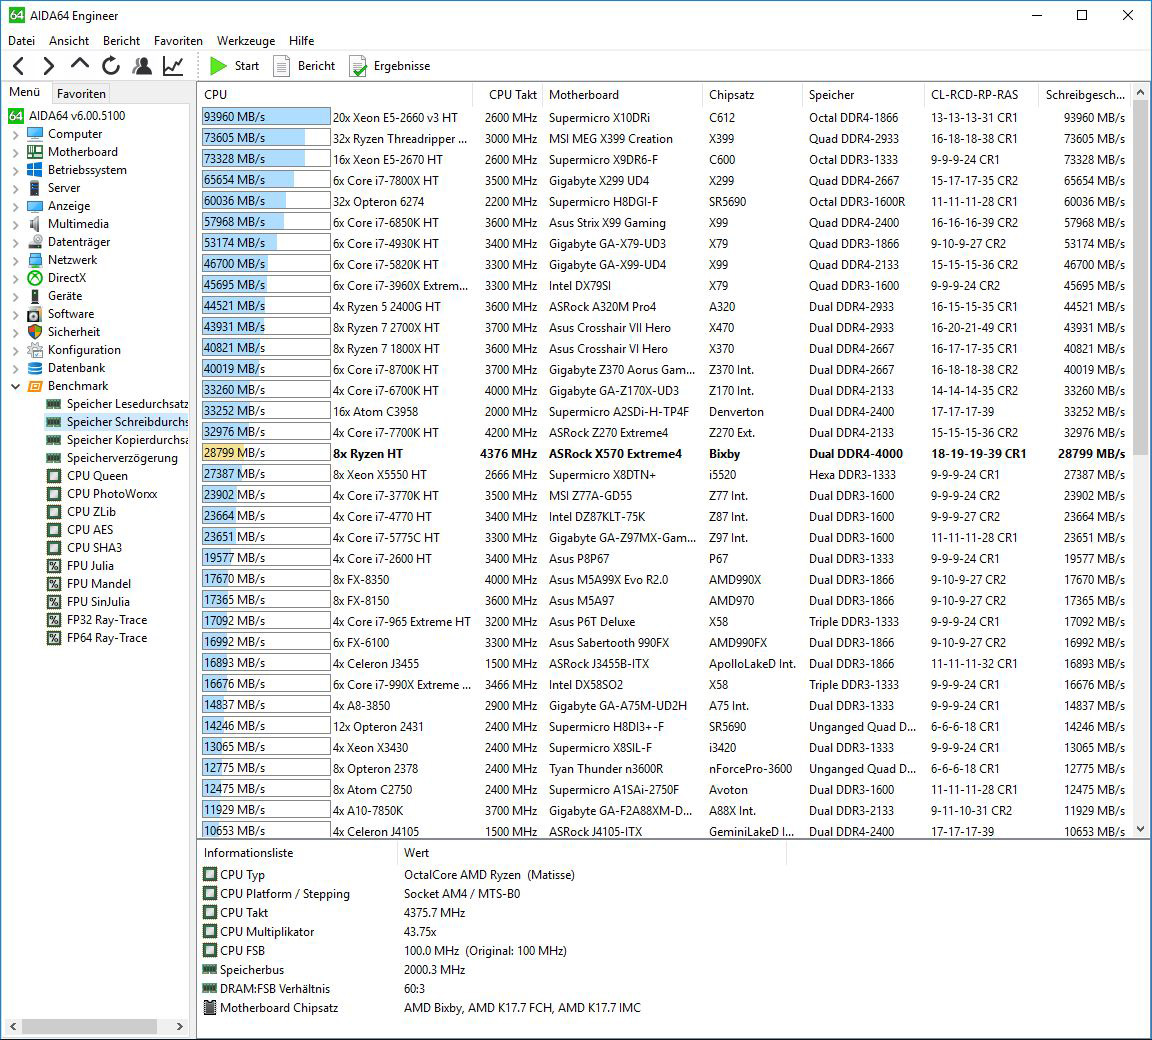Expand the Motherboard tree node
The image size is (1152, 1040).
click(x=15, y=152)
